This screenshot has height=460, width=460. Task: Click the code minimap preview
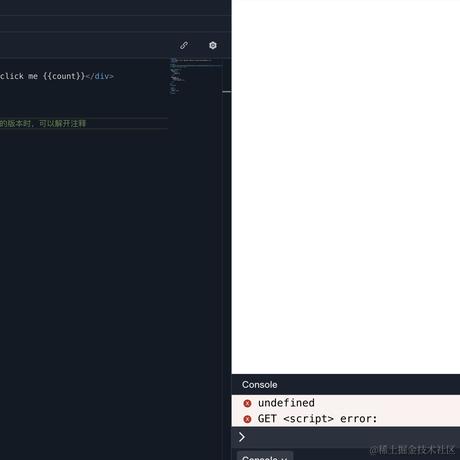(x=196, y=77)
